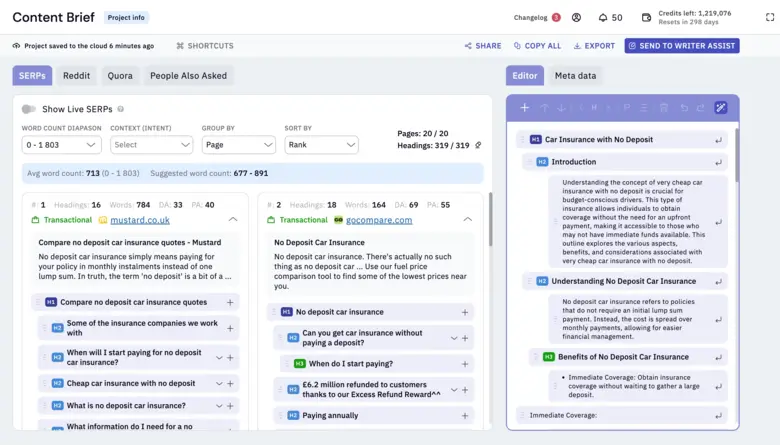The height and width of the screenshot is (445, 780).
Task: Click the Send to Writer Assist button
Action: (x=682, y=46)
